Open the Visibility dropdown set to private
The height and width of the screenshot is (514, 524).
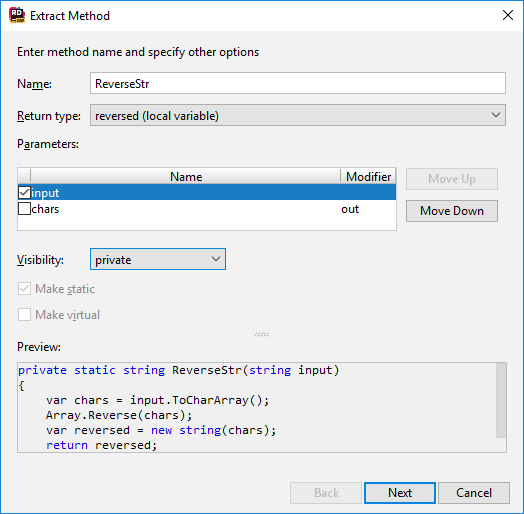(x=158, y=259)
